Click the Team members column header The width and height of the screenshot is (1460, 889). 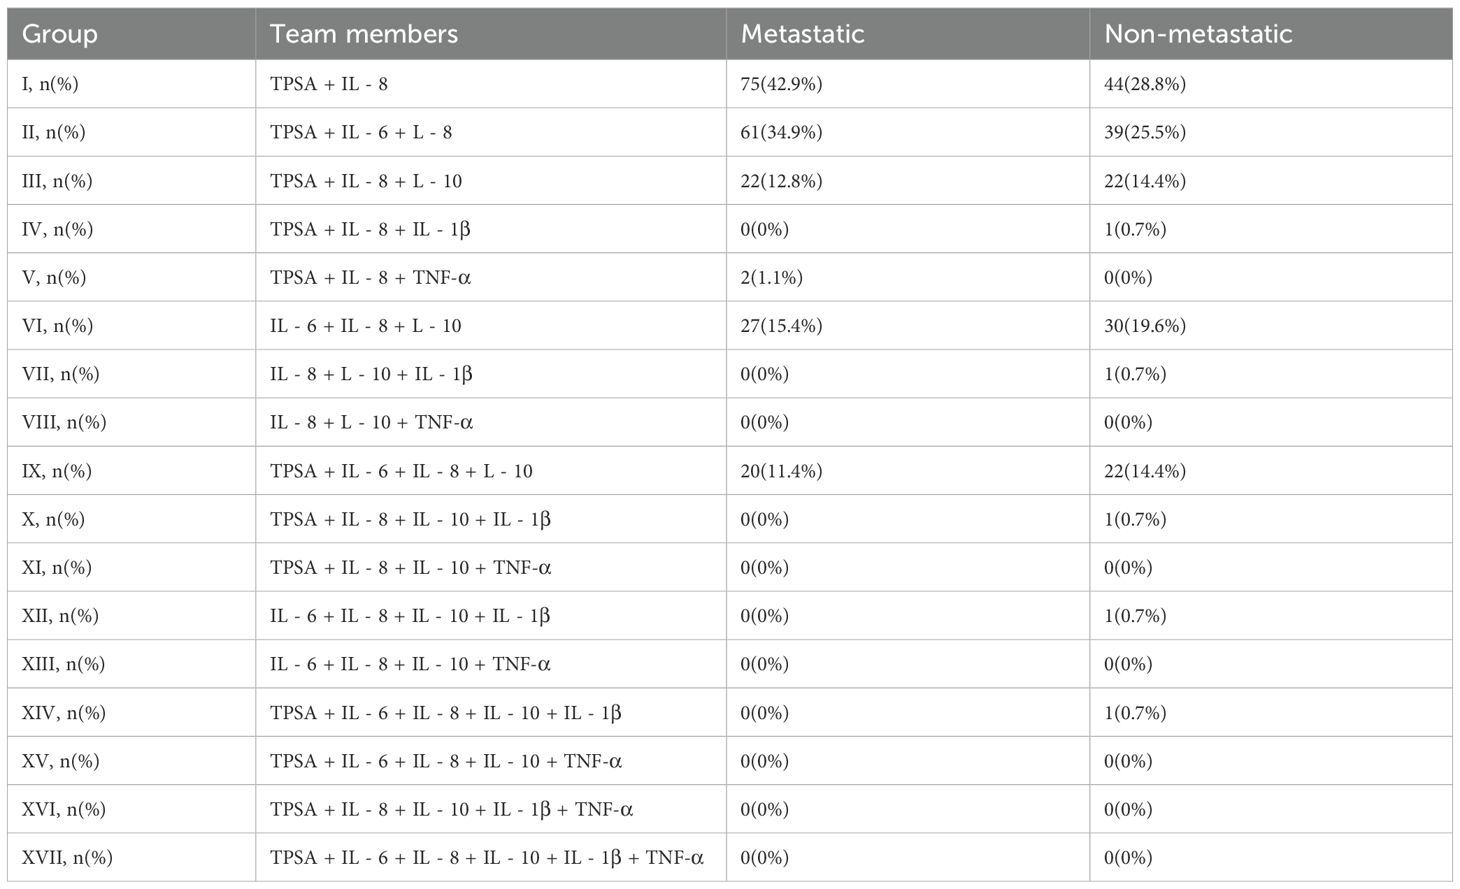(364, 34)
